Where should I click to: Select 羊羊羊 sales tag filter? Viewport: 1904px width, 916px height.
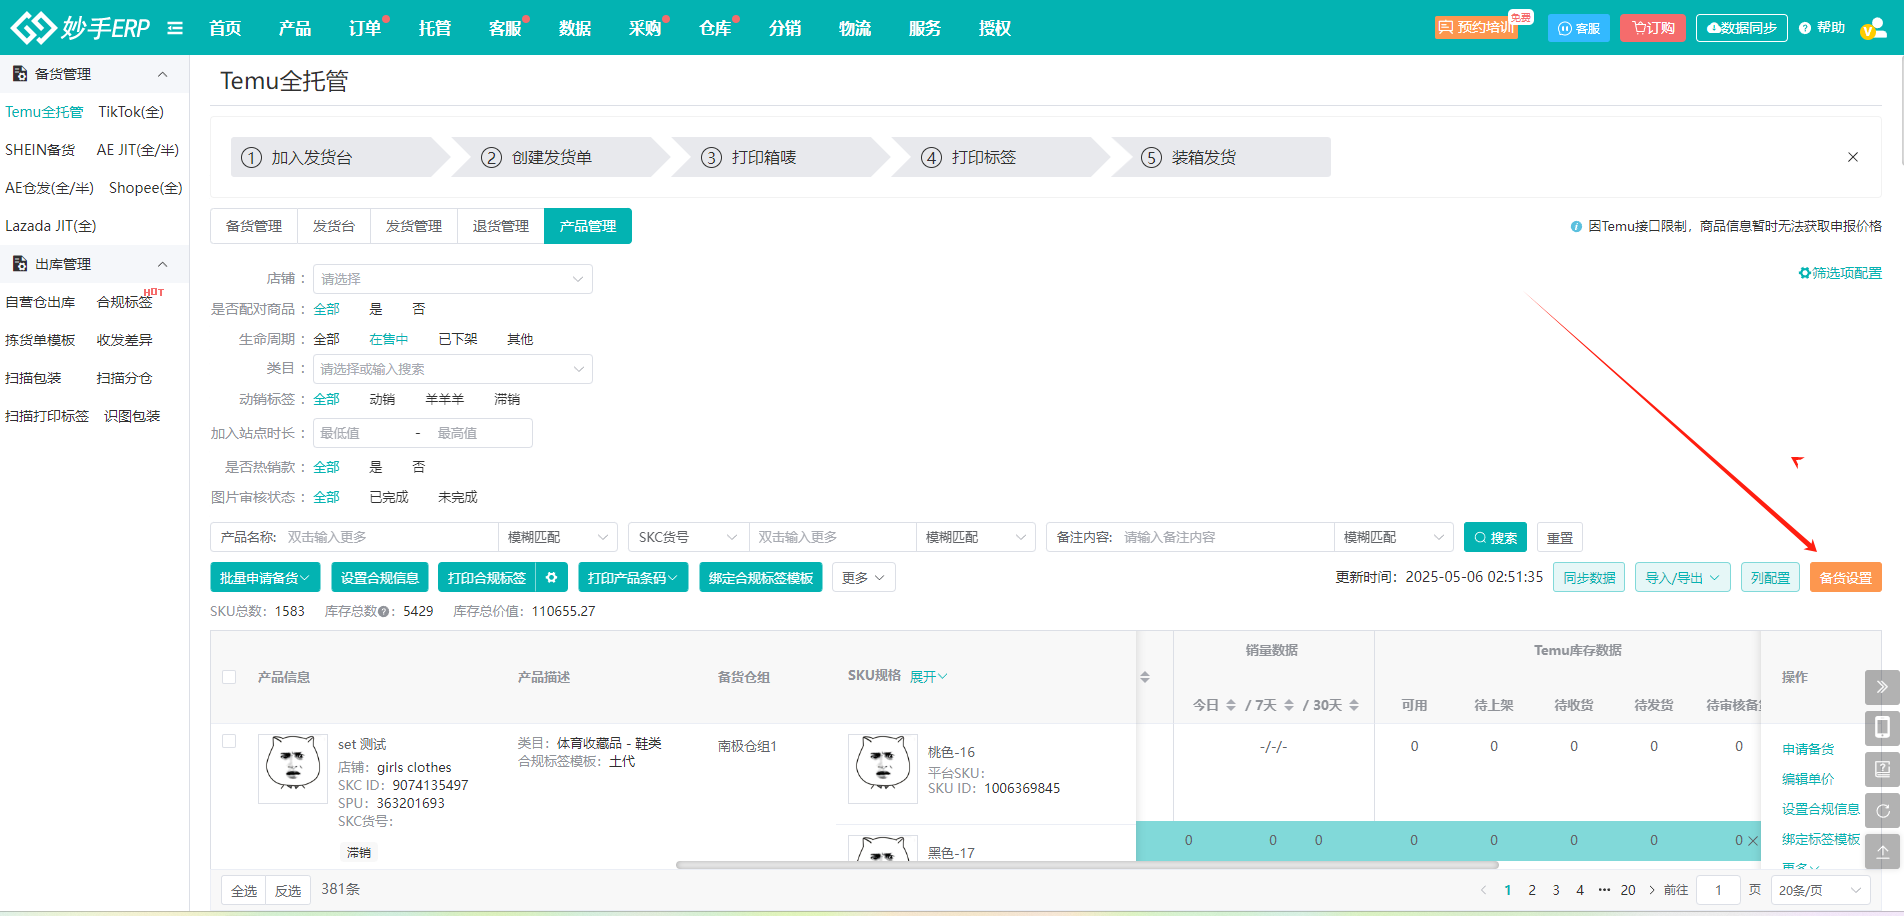[445, 399]
